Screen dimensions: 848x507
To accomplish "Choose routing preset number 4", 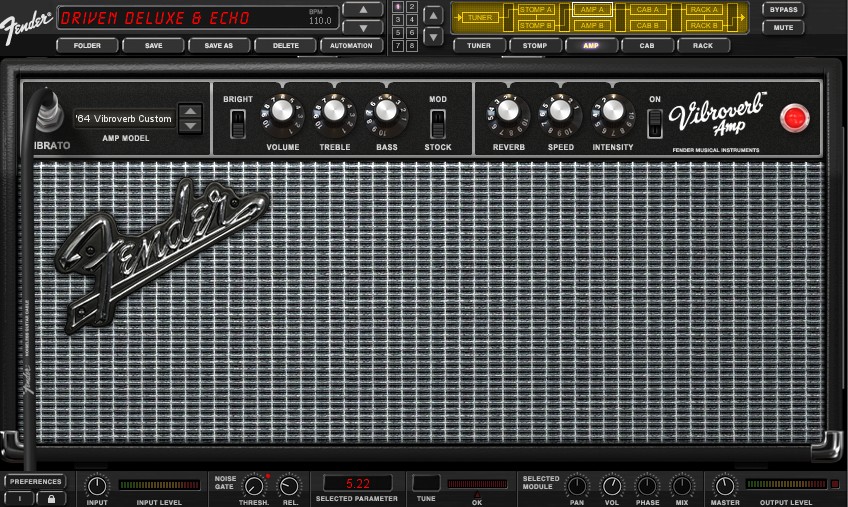I will [x=412, y=20].
